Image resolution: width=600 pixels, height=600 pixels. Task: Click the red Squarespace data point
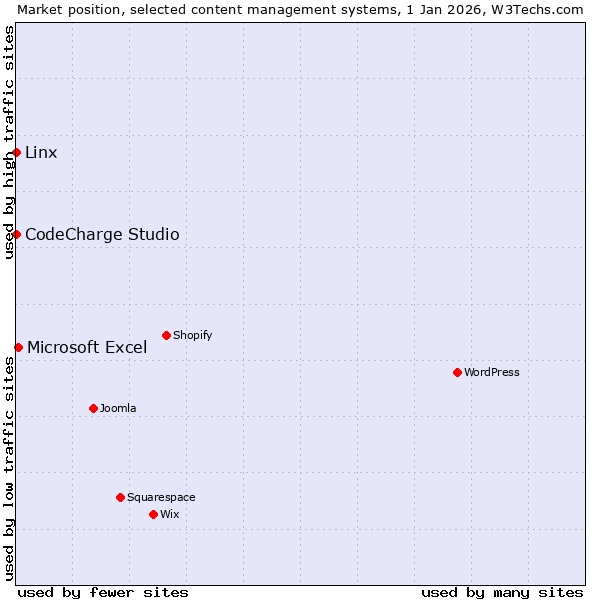tap(121, 497)
